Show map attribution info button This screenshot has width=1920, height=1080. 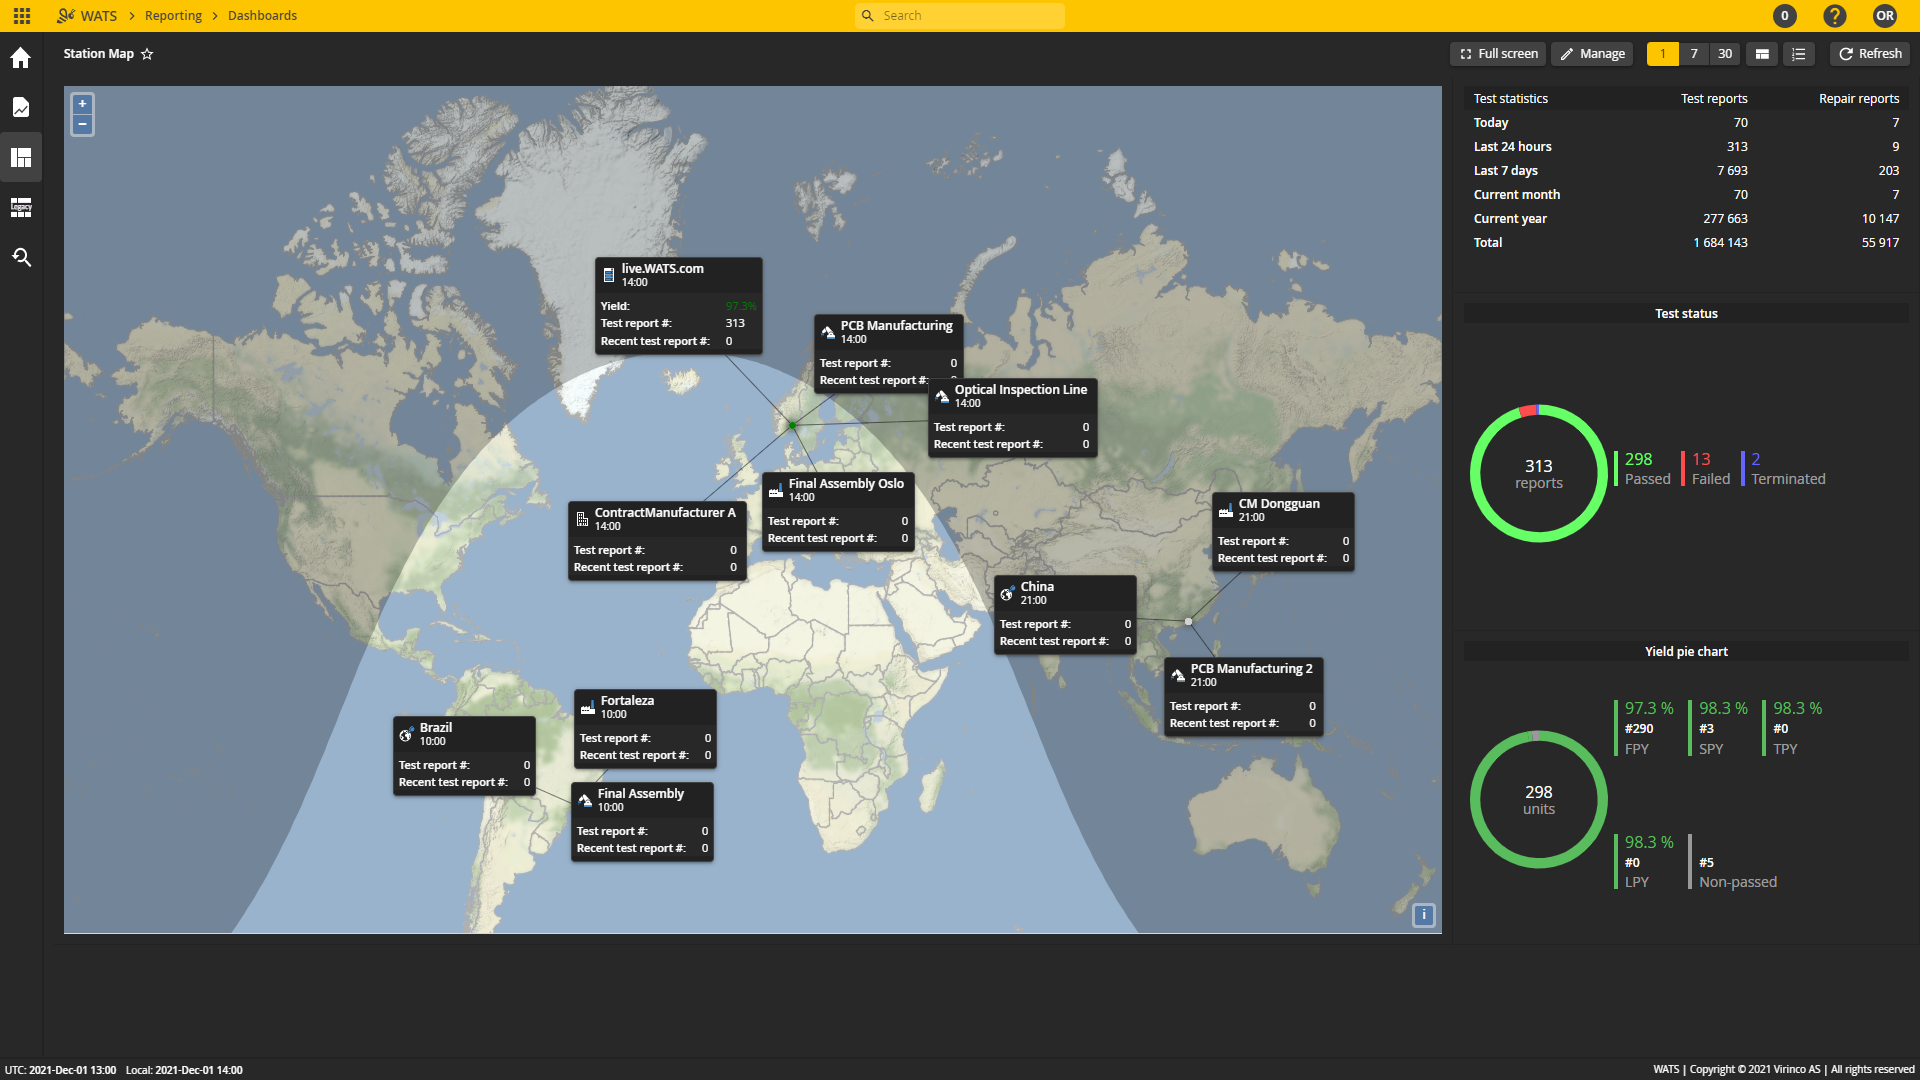click(x=1424, y=915)
